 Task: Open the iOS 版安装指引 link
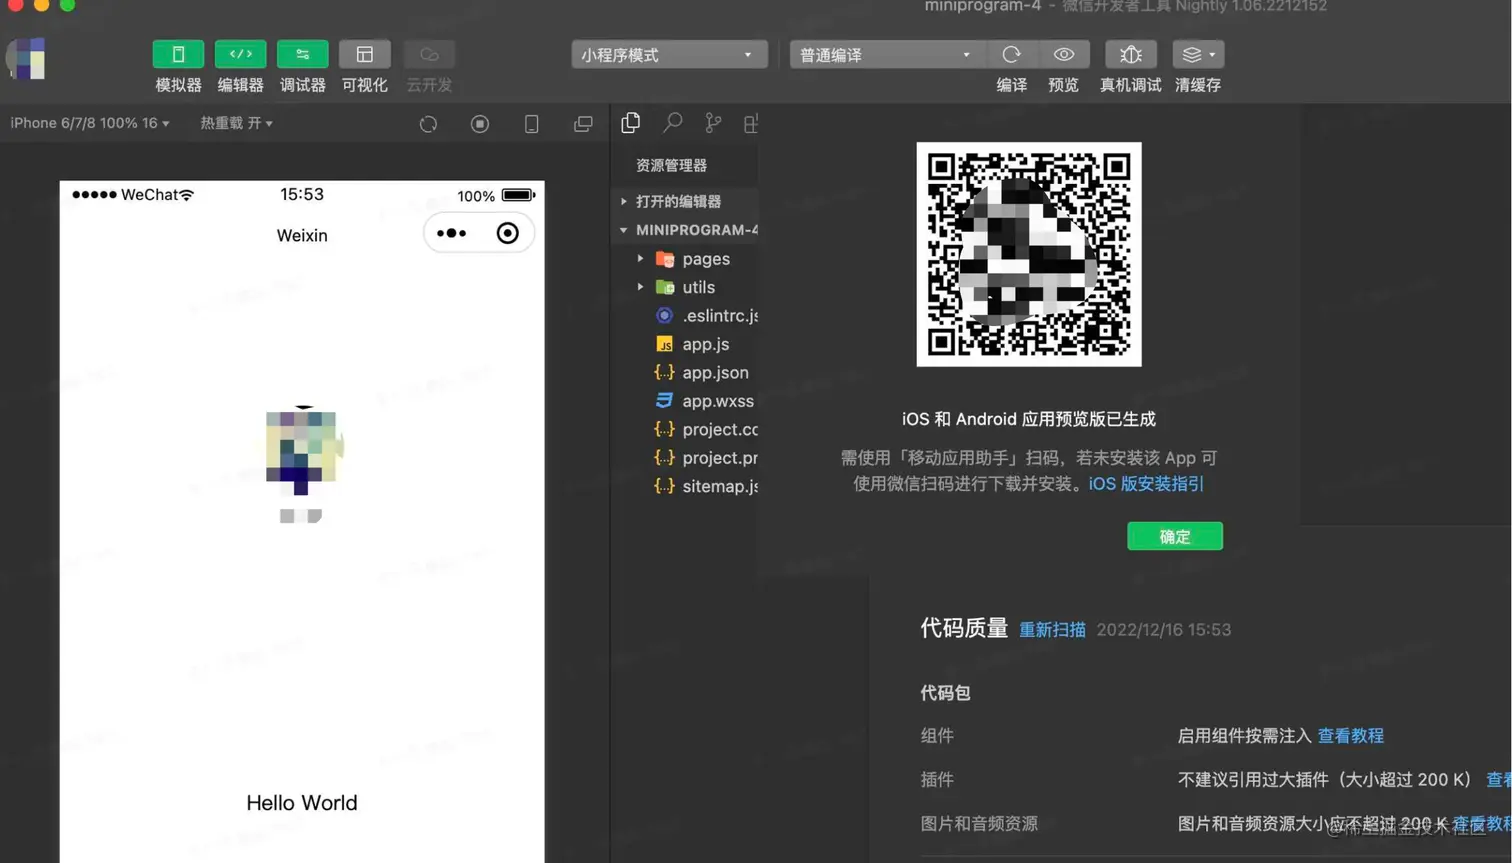pos(1146,484)
